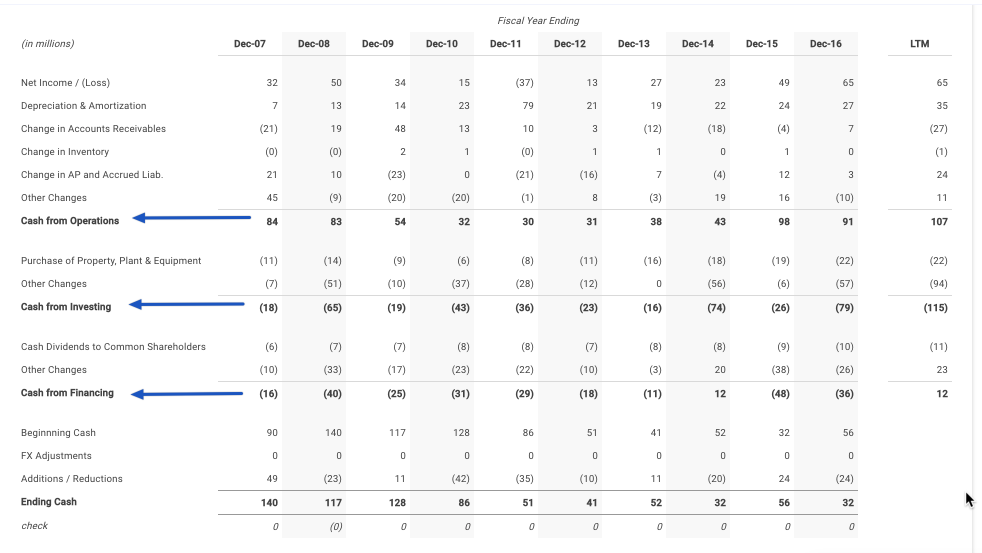Viewport: 982px width, 553px height.
Task: Click the Dec-16 column header
Action: coord(825,44)
